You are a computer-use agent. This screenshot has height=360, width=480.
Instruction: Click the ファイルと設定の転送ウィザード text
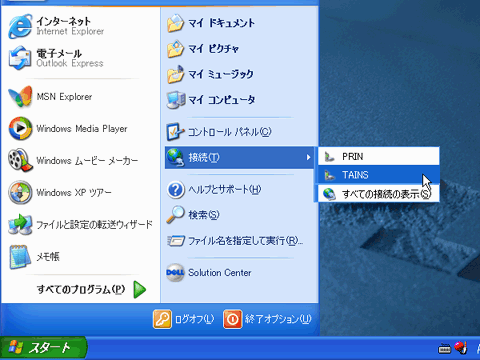click(x=94, y=225)
